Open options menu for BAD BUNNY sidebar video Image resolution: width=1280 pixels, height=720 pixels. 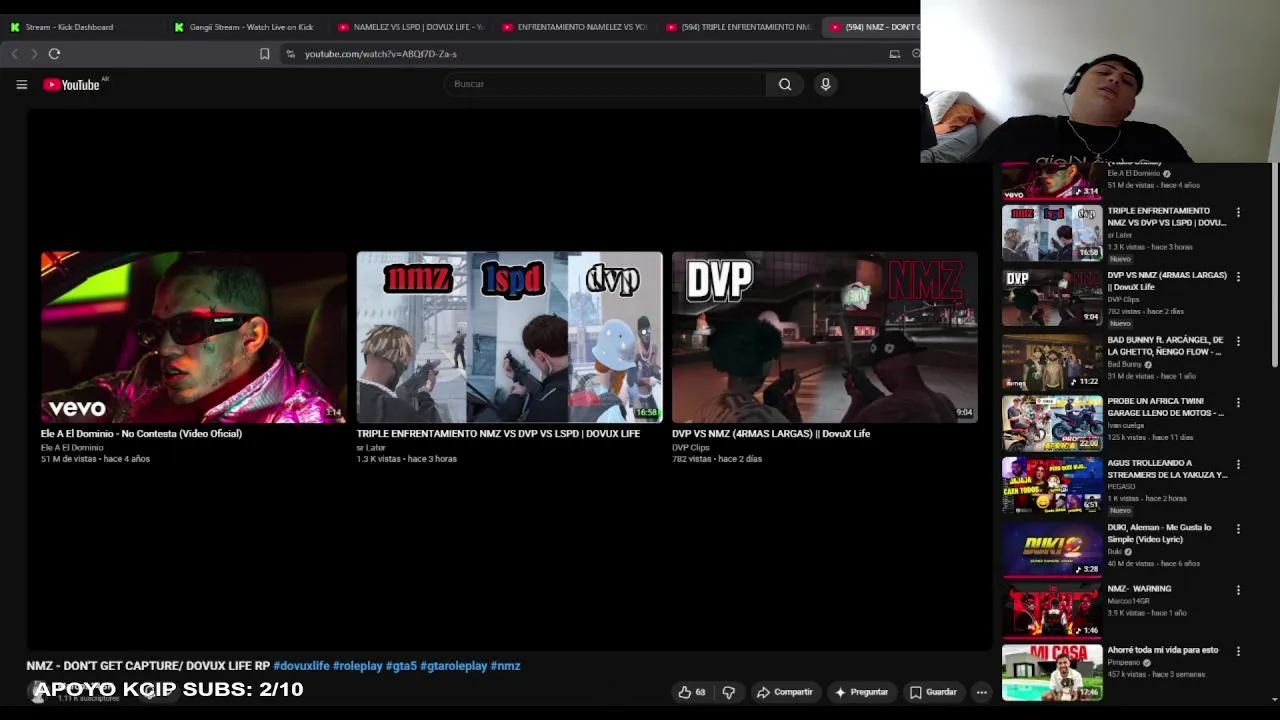(x=1238, y=341)
